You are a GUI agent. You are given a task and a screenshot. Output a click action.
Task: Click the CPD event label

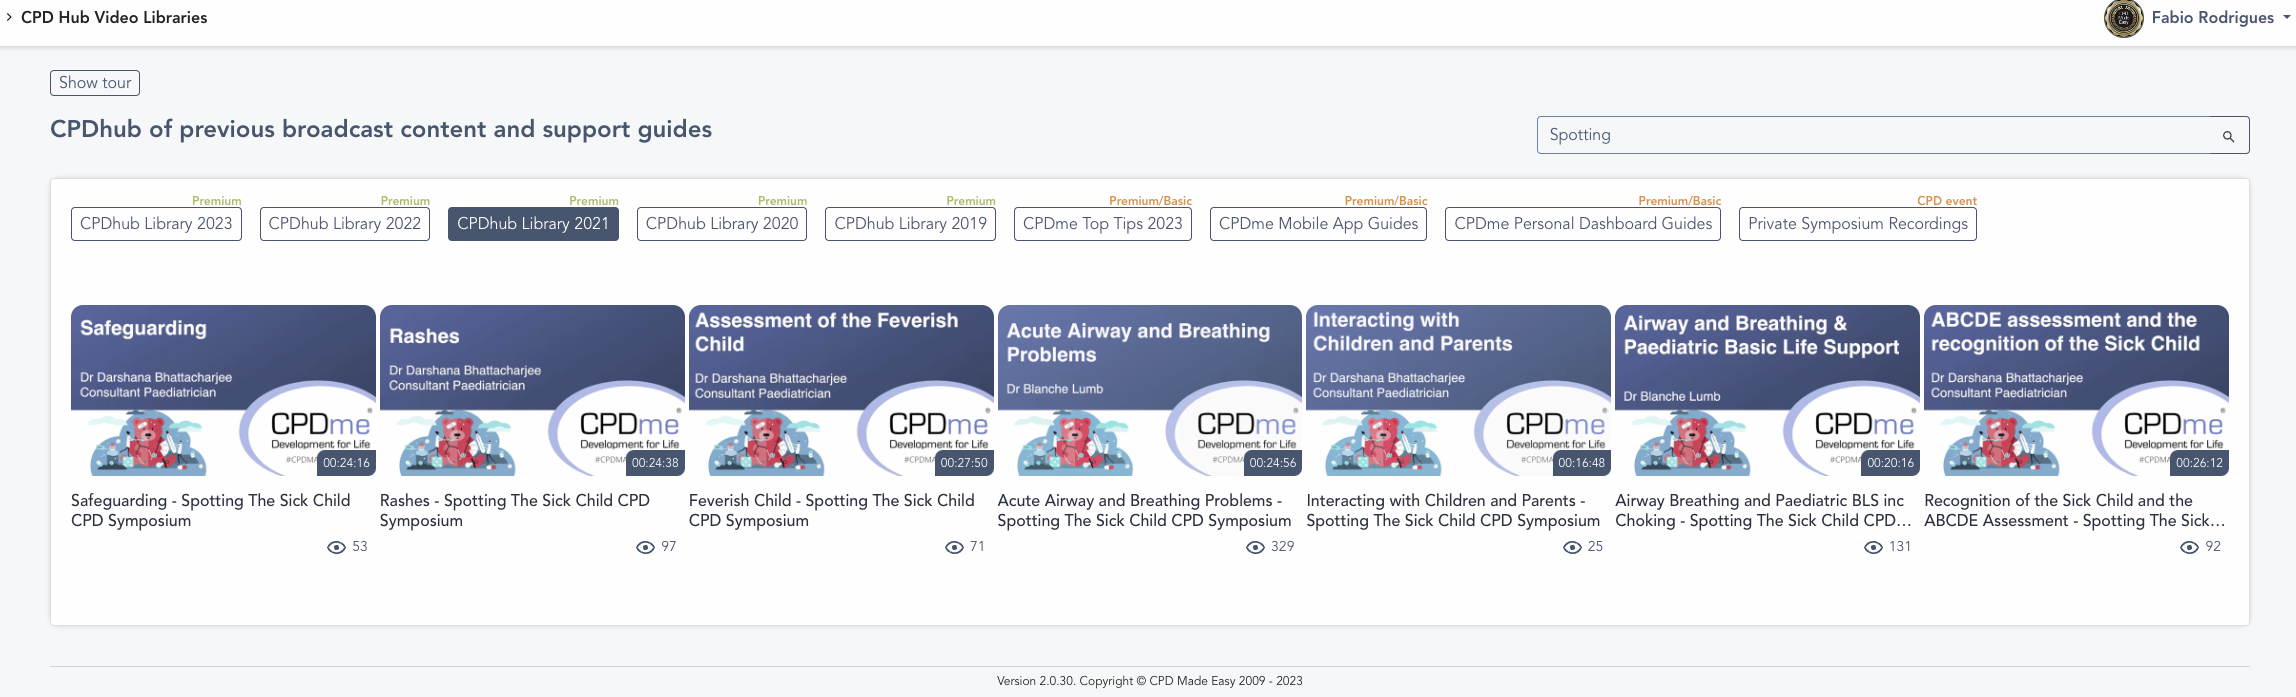[1947, 201]
